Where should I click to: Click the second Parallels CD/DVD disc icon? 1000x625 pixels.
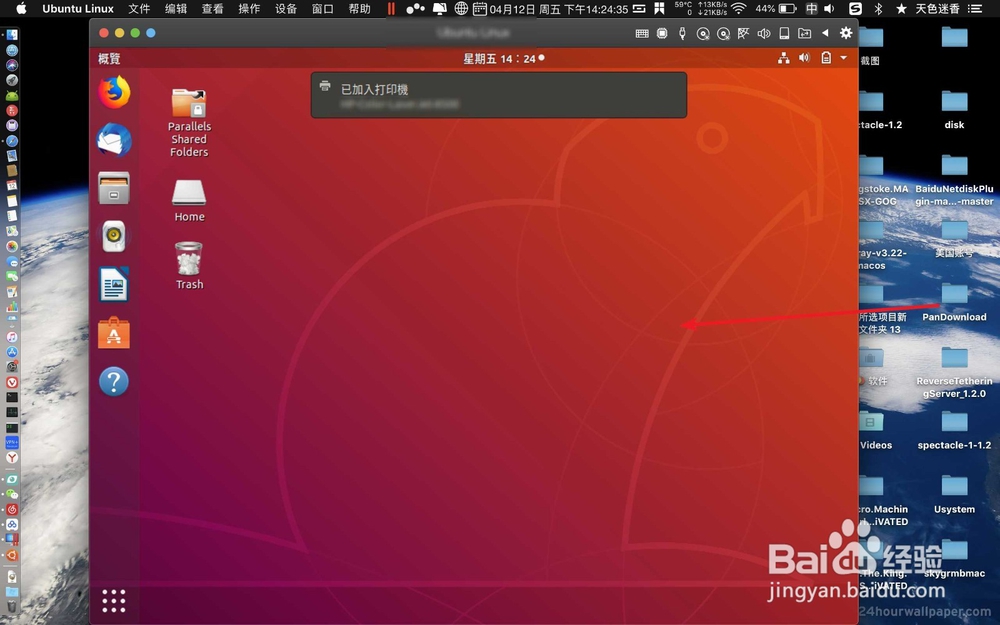[723, 34]
